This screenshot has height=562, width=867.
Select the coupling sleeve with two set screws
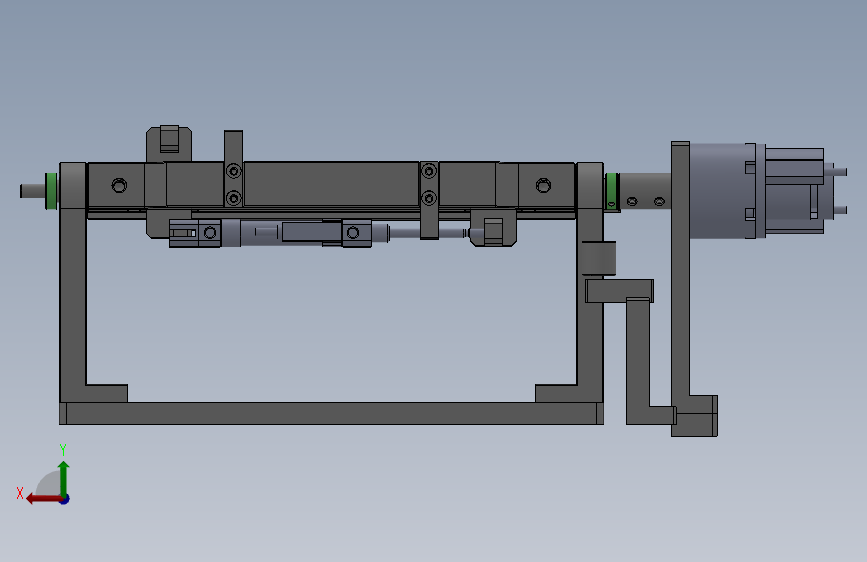645,191
